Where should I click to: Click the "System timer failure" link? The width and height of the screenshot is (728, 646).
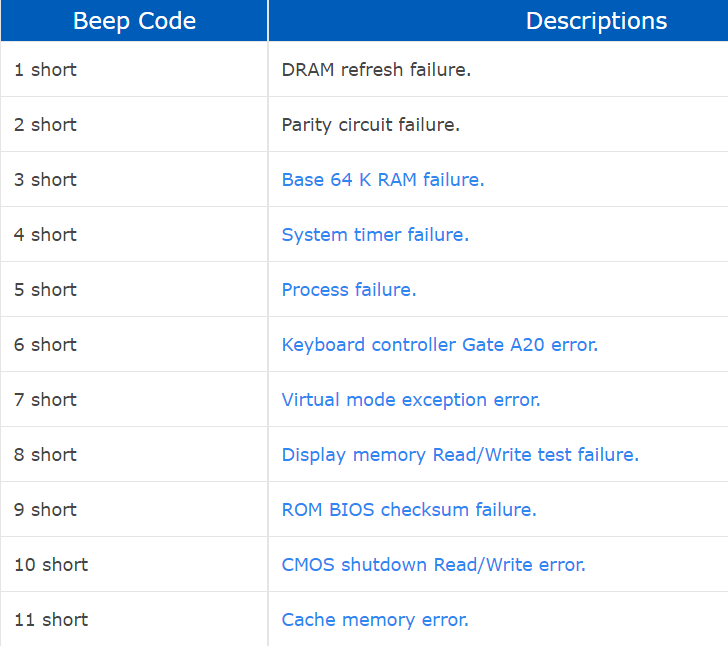pos(375,235)
